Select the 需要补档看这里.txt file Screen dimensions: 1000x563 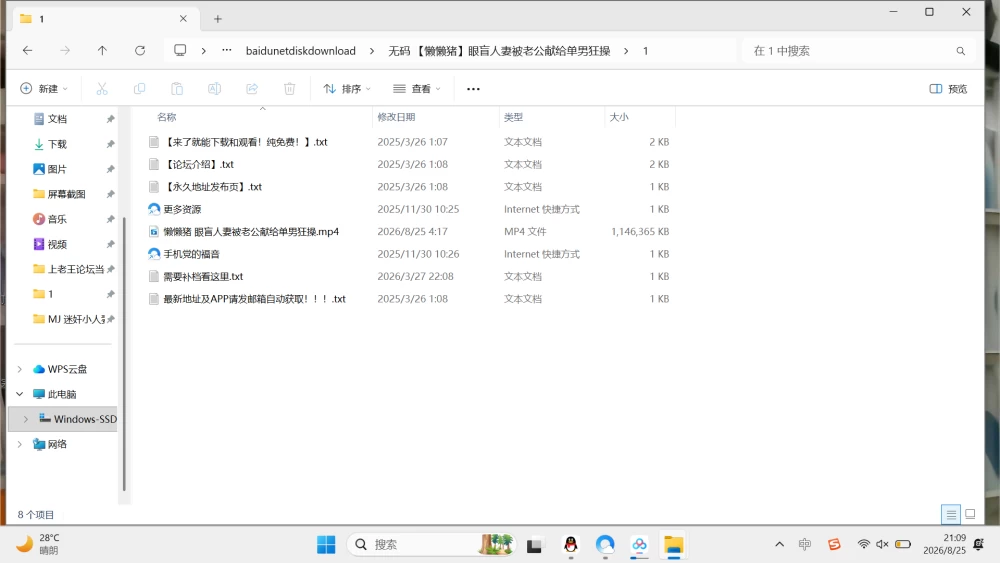point(203,276)
